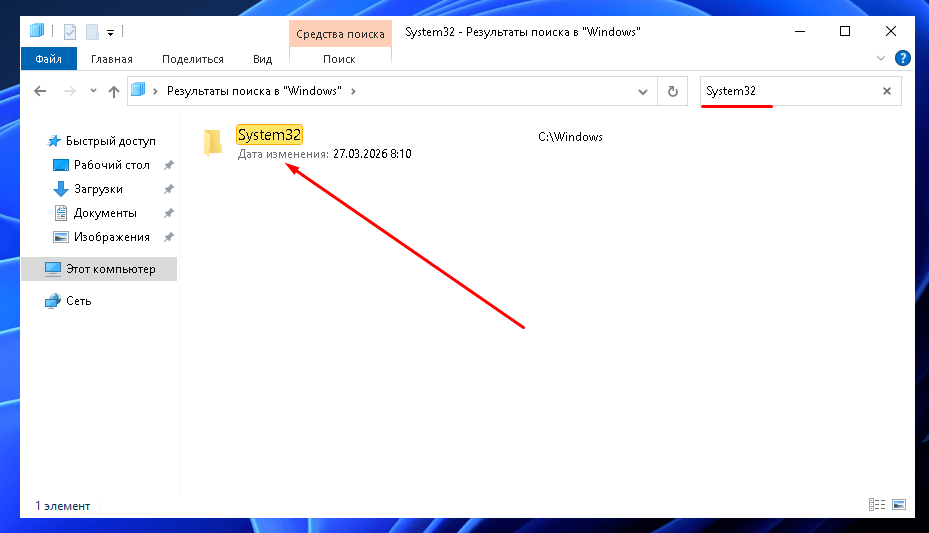The height and width of the screenshot is (533, 929).
Task: Go back using the Back arrow
Action: tap(41, 91)
